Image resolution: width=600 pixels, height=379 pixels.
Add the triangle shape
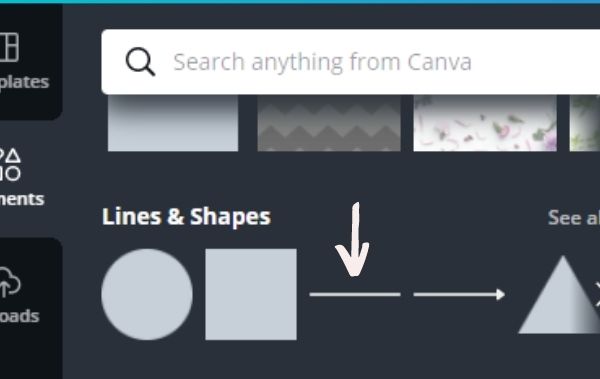[x=559, y=295]
